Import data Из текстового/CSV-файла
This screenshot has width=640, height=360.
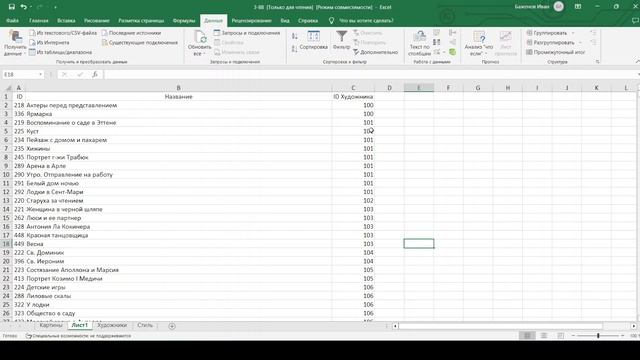[63, 33]
